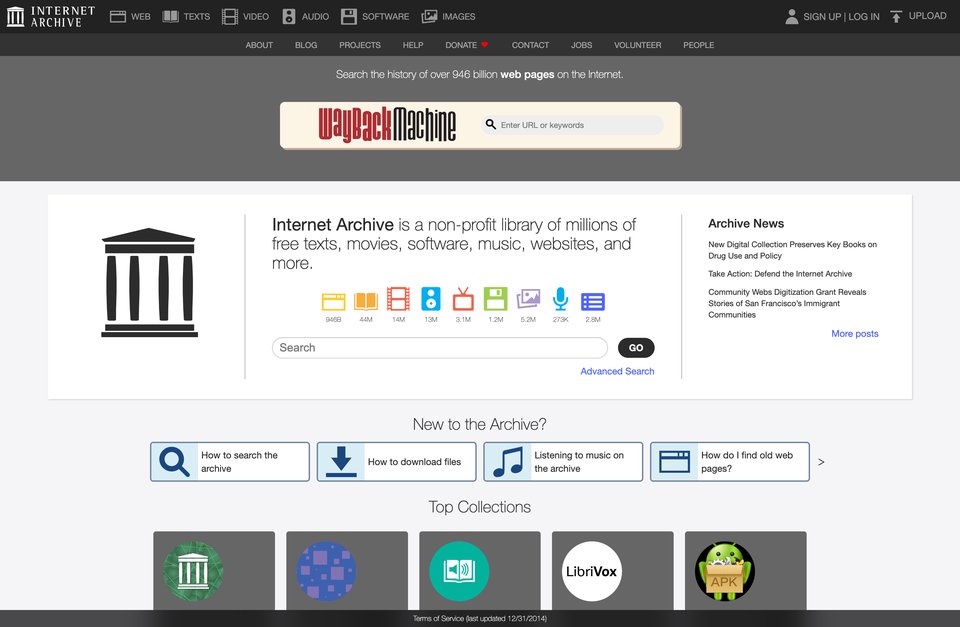Click the Log In link
Viewport: 960px width, 627px height.
pos(863,17)
